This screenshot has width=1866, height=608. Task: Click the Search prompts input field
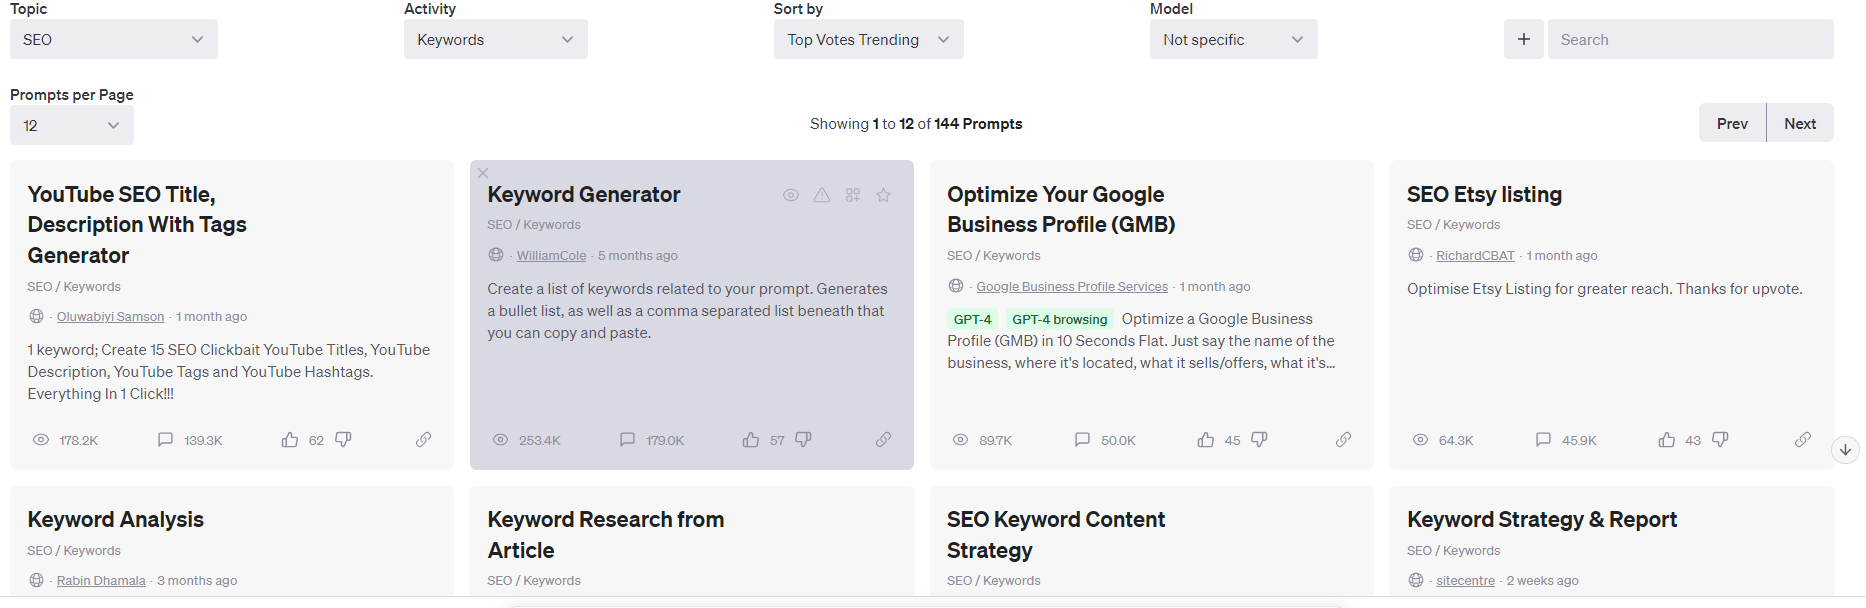point(1690,40)
